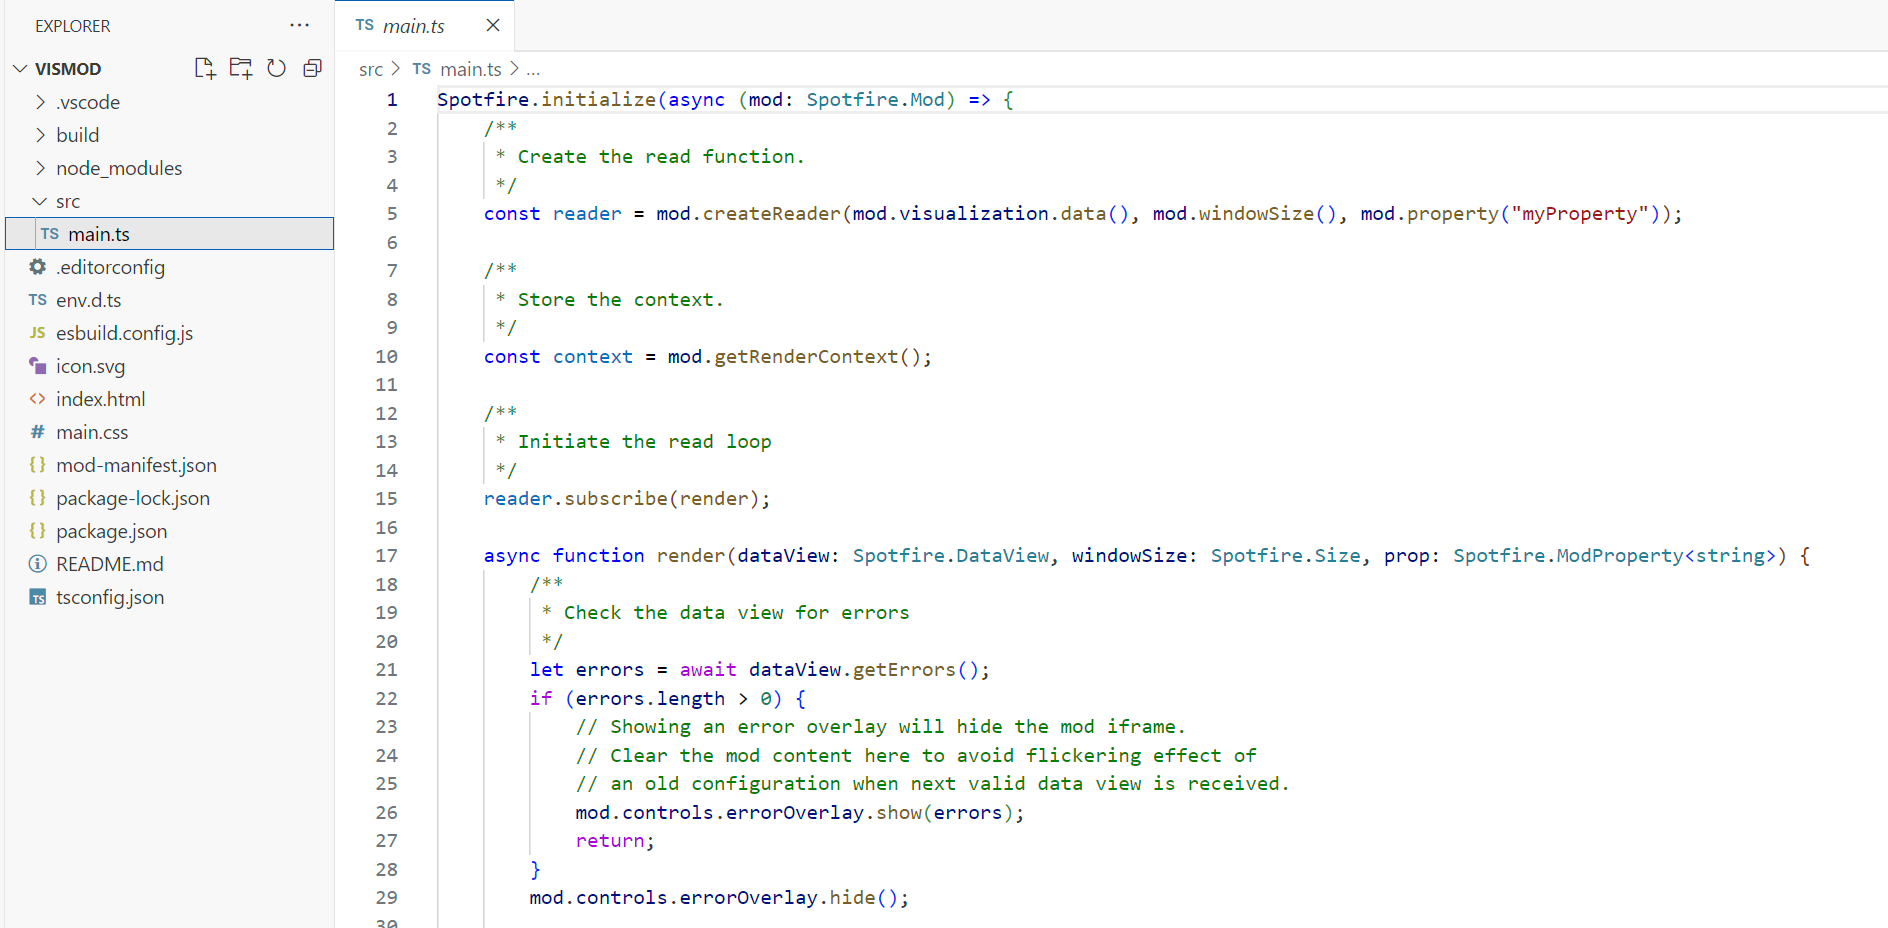Select main.ts in the file tree
This screenshot has width=1888, height=928.
coord(170,234)
